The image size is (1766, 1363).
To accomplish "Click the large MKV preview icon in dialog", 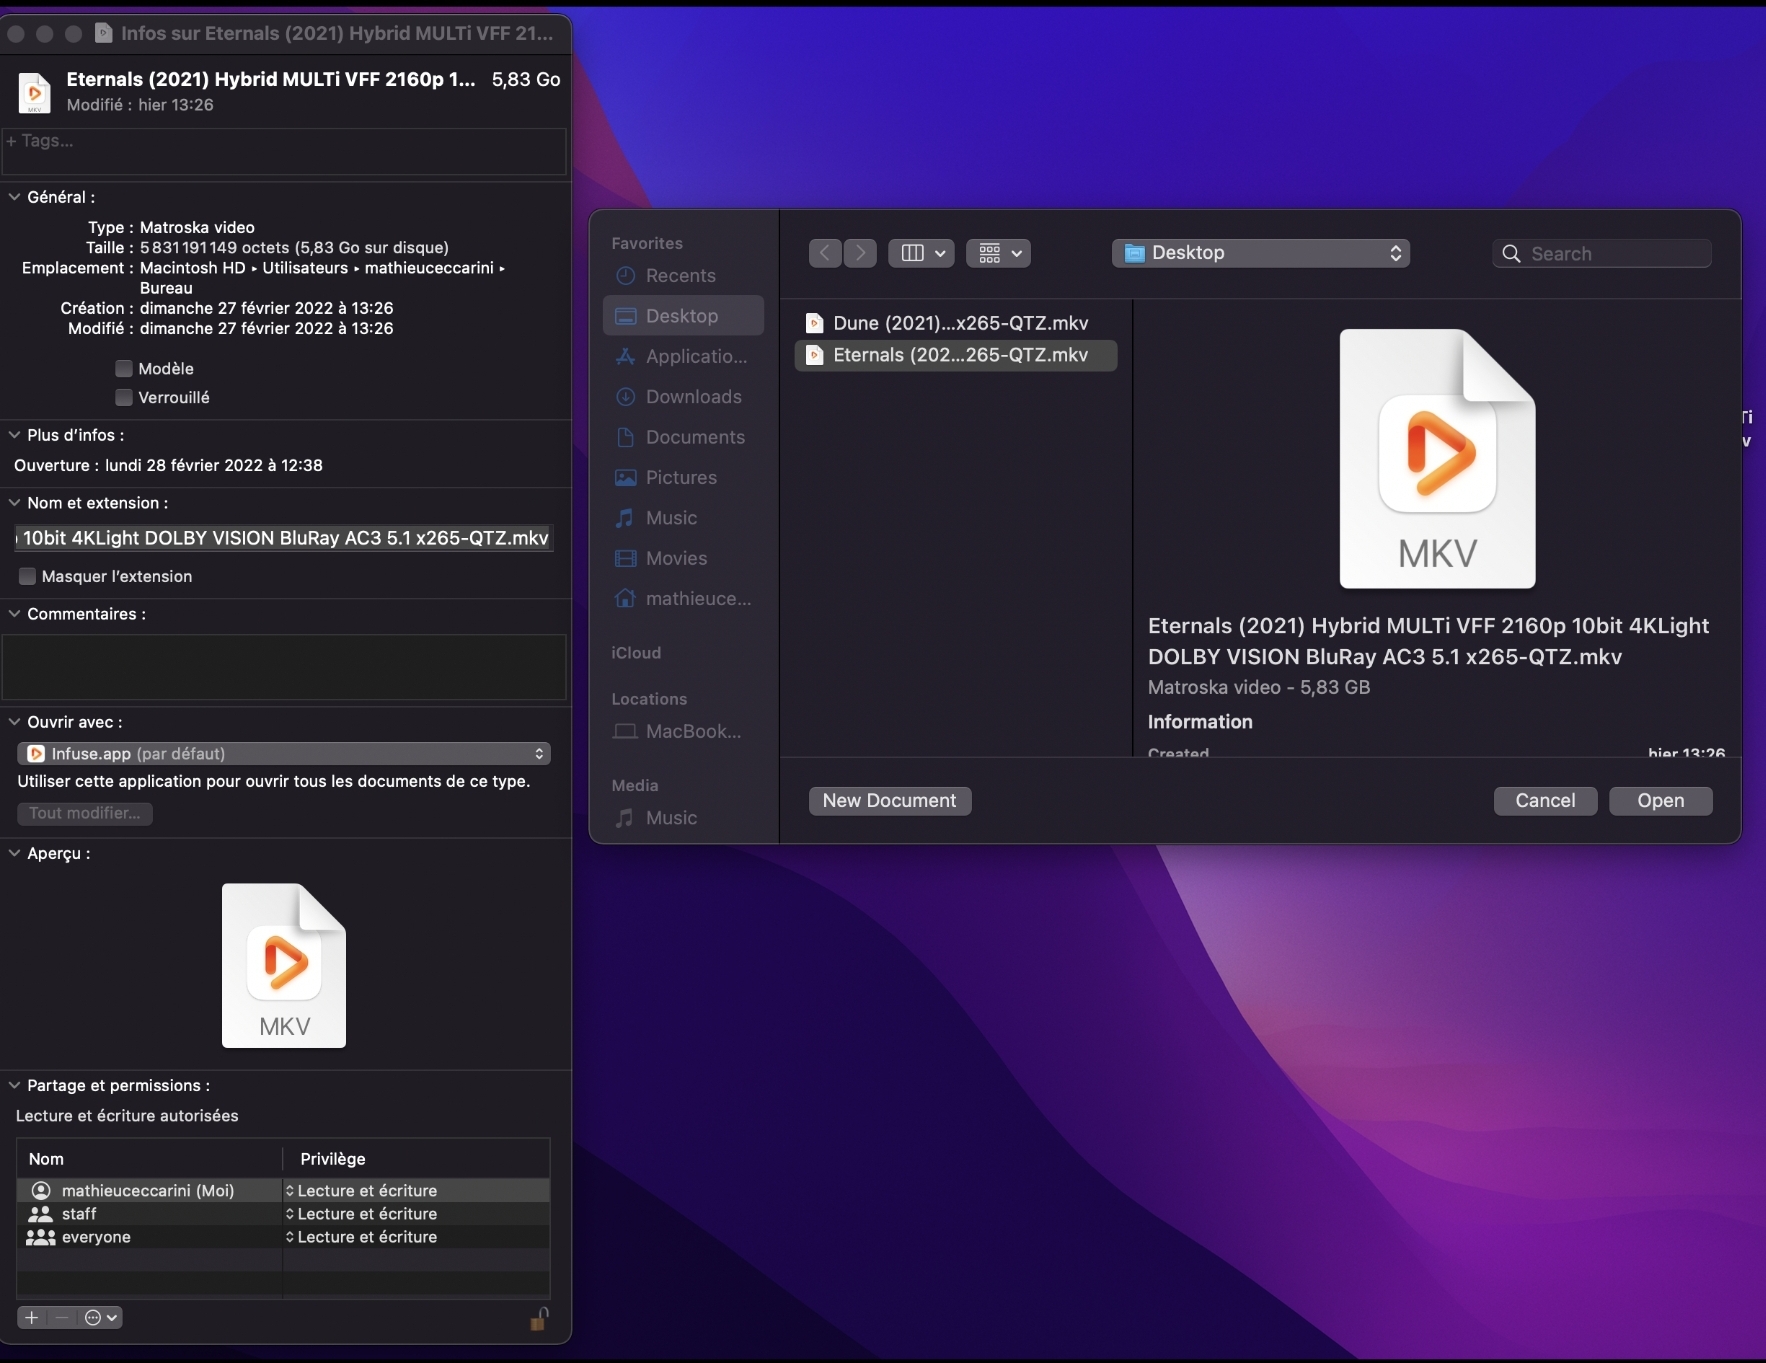I will 1437,458.
